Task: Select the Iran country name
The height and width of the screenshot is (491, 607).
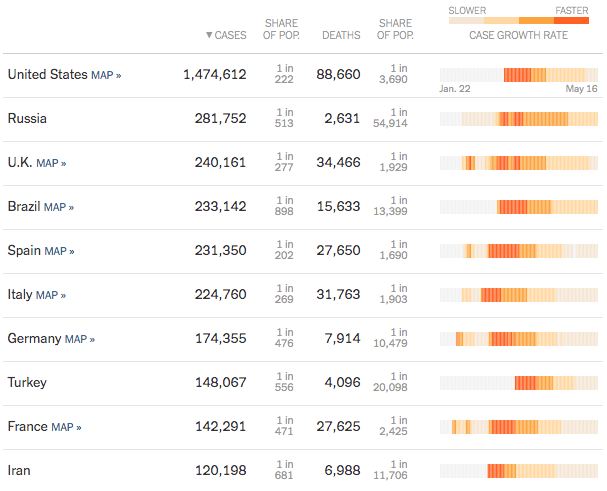Action: 19,470
